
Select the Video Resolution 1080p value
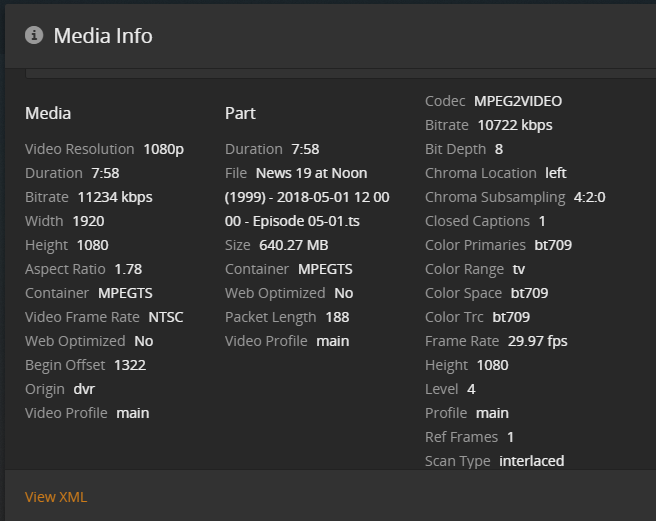click(164, 149)
